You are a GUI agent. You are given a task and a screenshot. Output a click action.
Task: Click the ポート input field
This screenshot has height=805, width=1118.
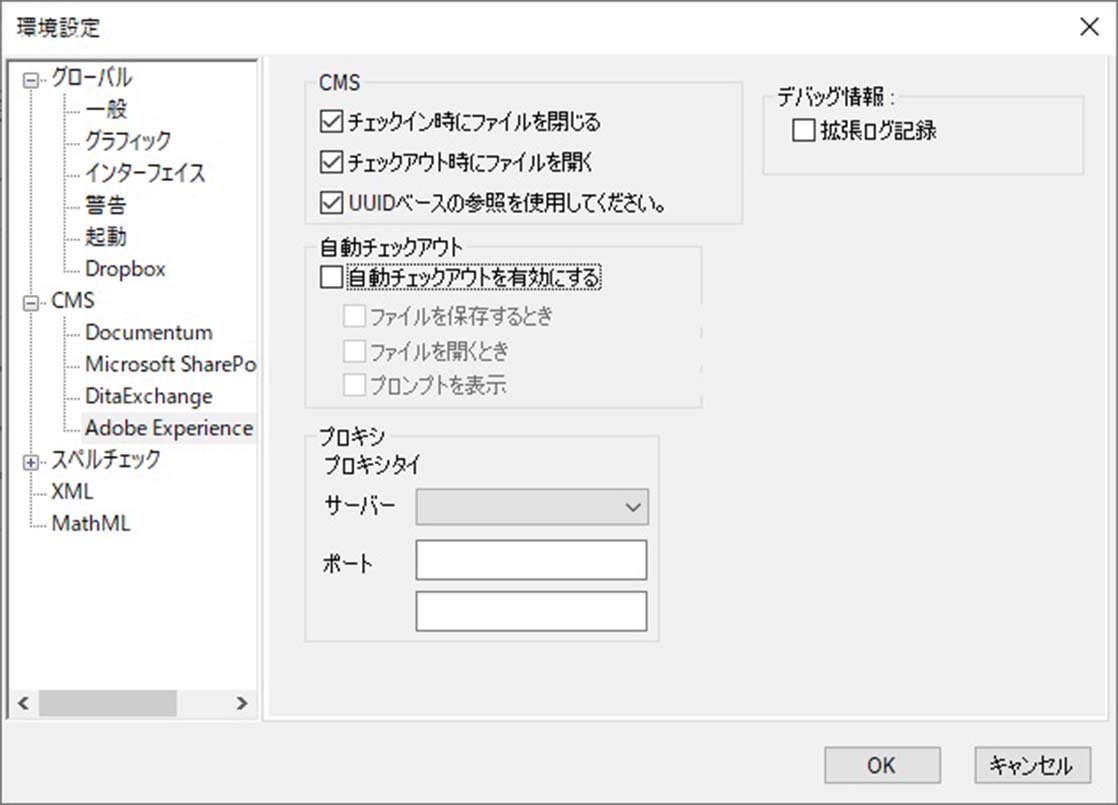[x=531, y=560]
